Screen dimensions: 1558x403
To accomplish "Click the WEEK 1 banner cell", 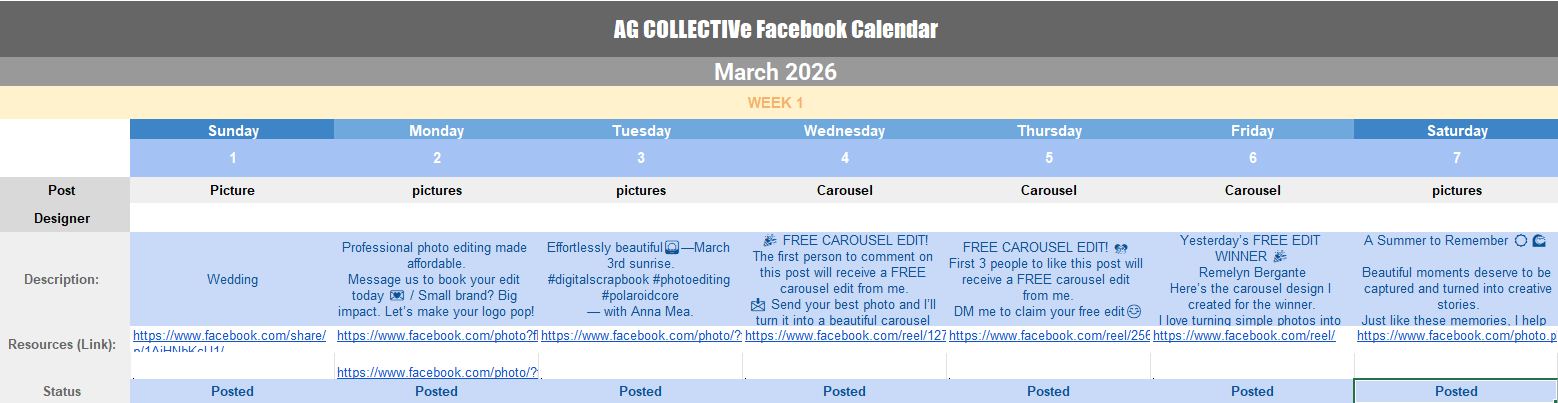I will click(776, 103).
